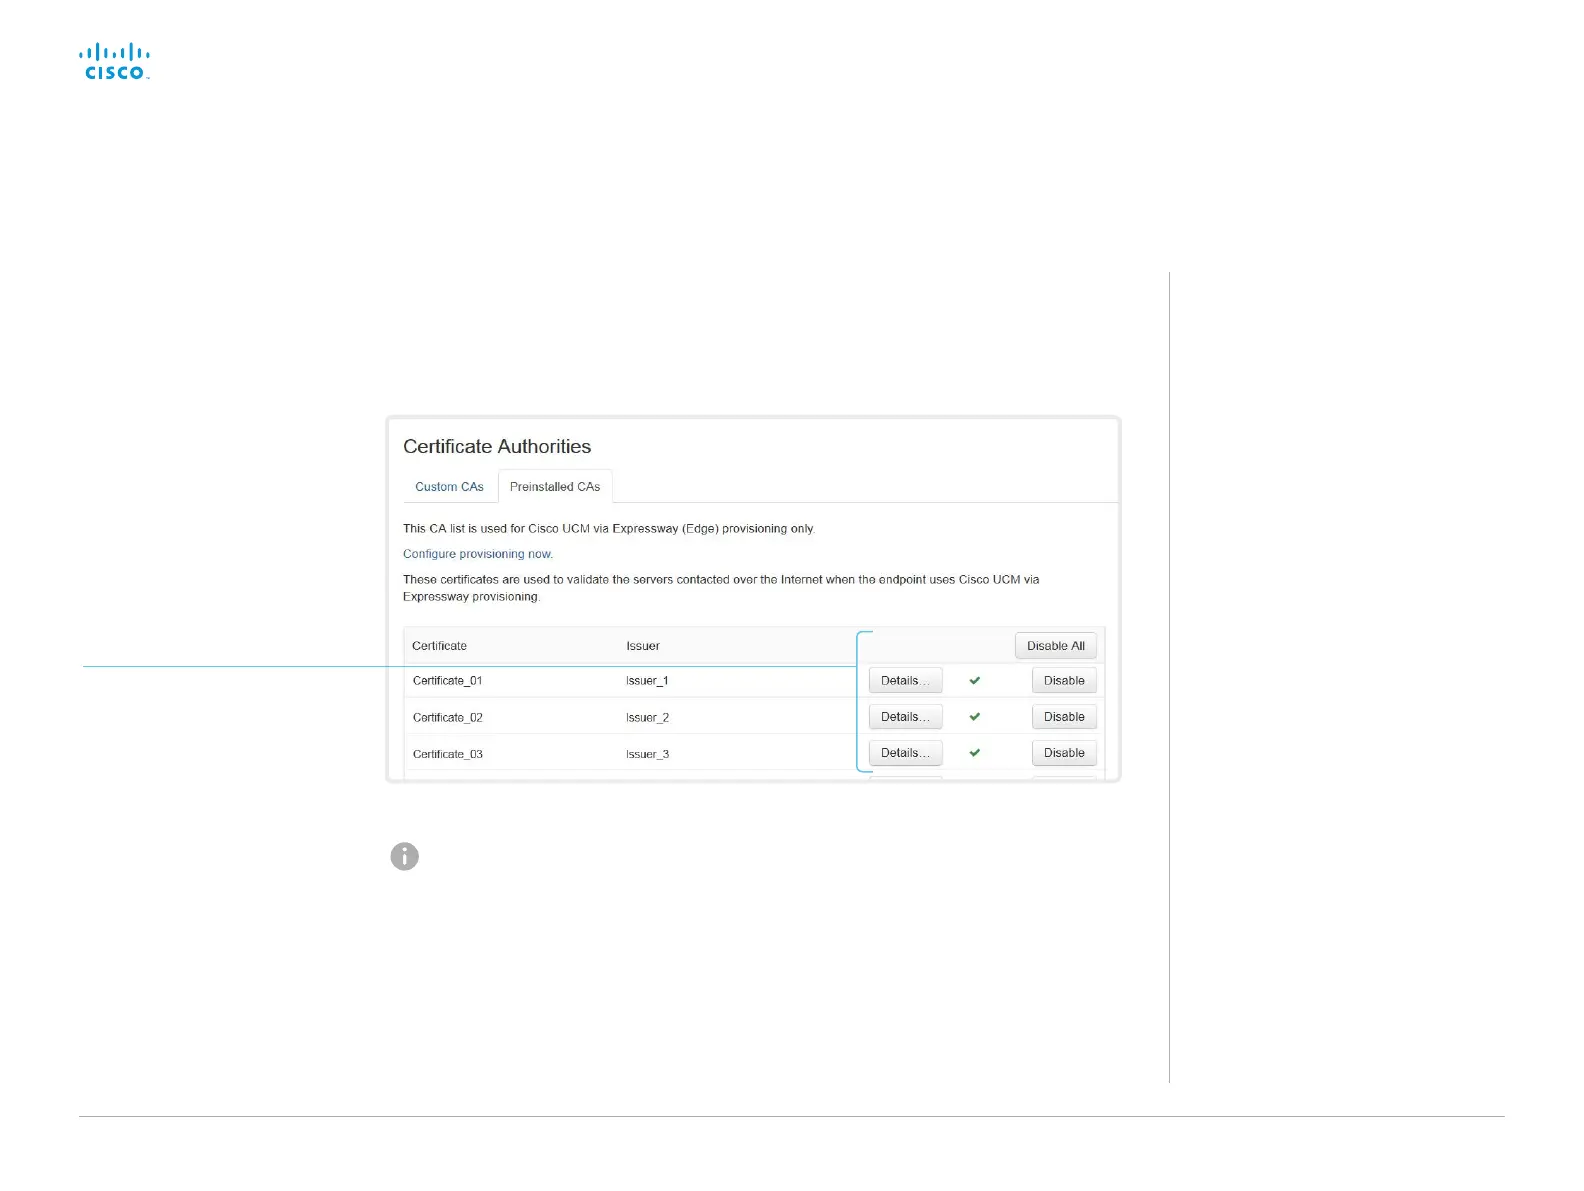This screenshot has height=1191, width=1584.
Task: Click the Disable All button
Action: tap(1056, 646)
